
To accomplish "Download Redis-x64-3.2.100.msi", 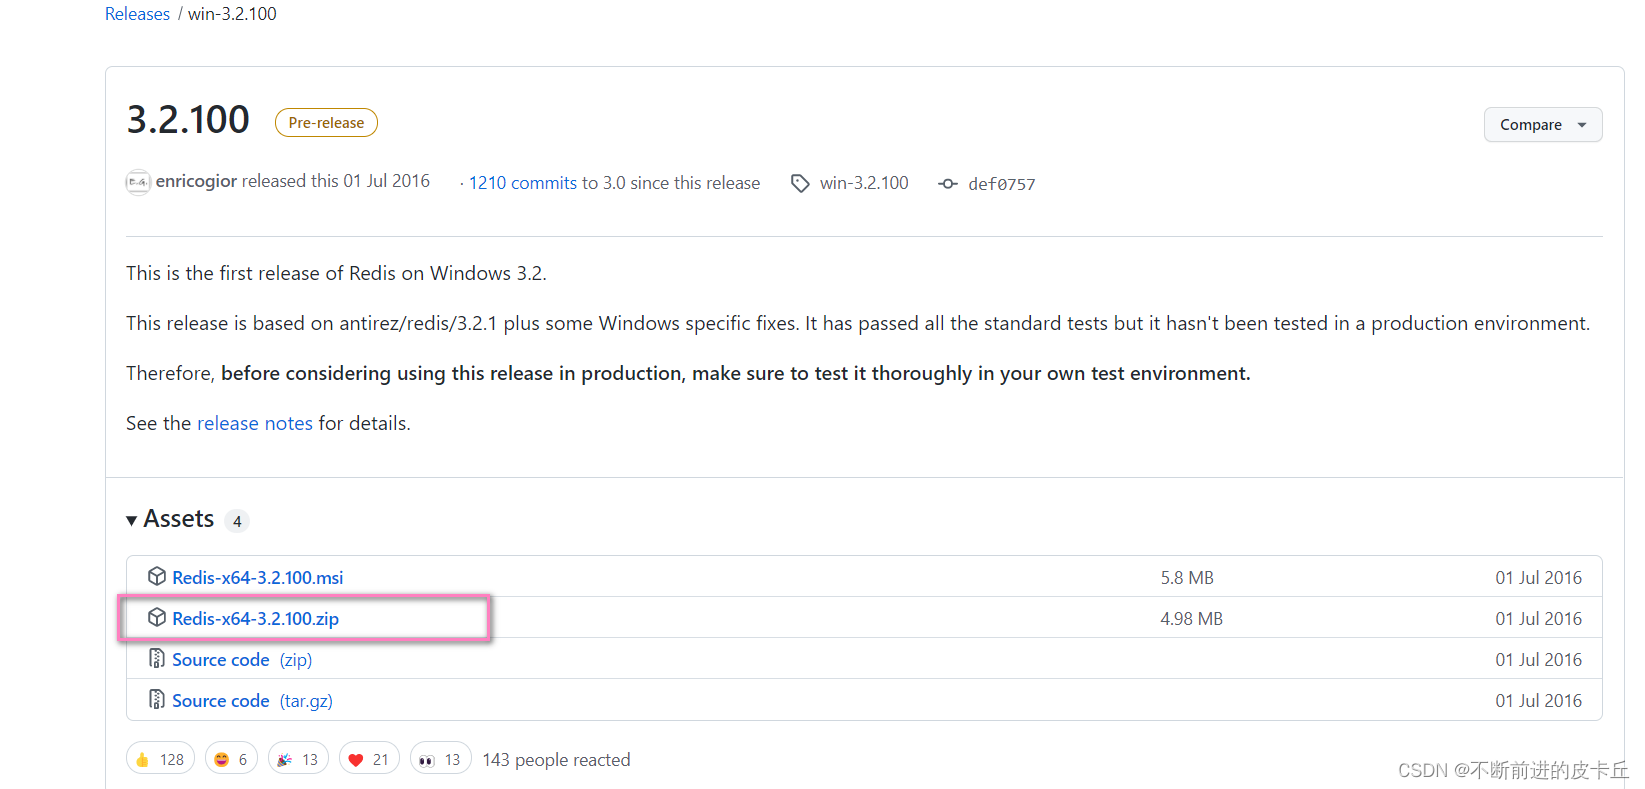I will (258, 577).
